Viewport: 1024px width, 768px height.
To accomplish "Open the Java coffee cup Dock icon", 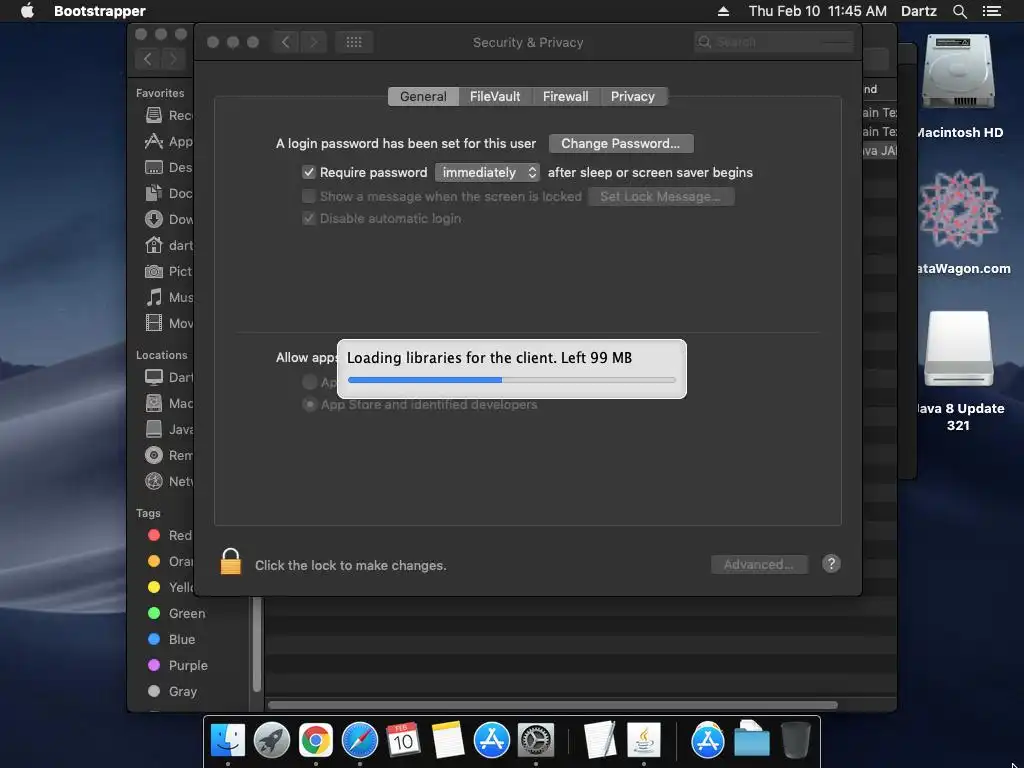I will tap(644, 741).
